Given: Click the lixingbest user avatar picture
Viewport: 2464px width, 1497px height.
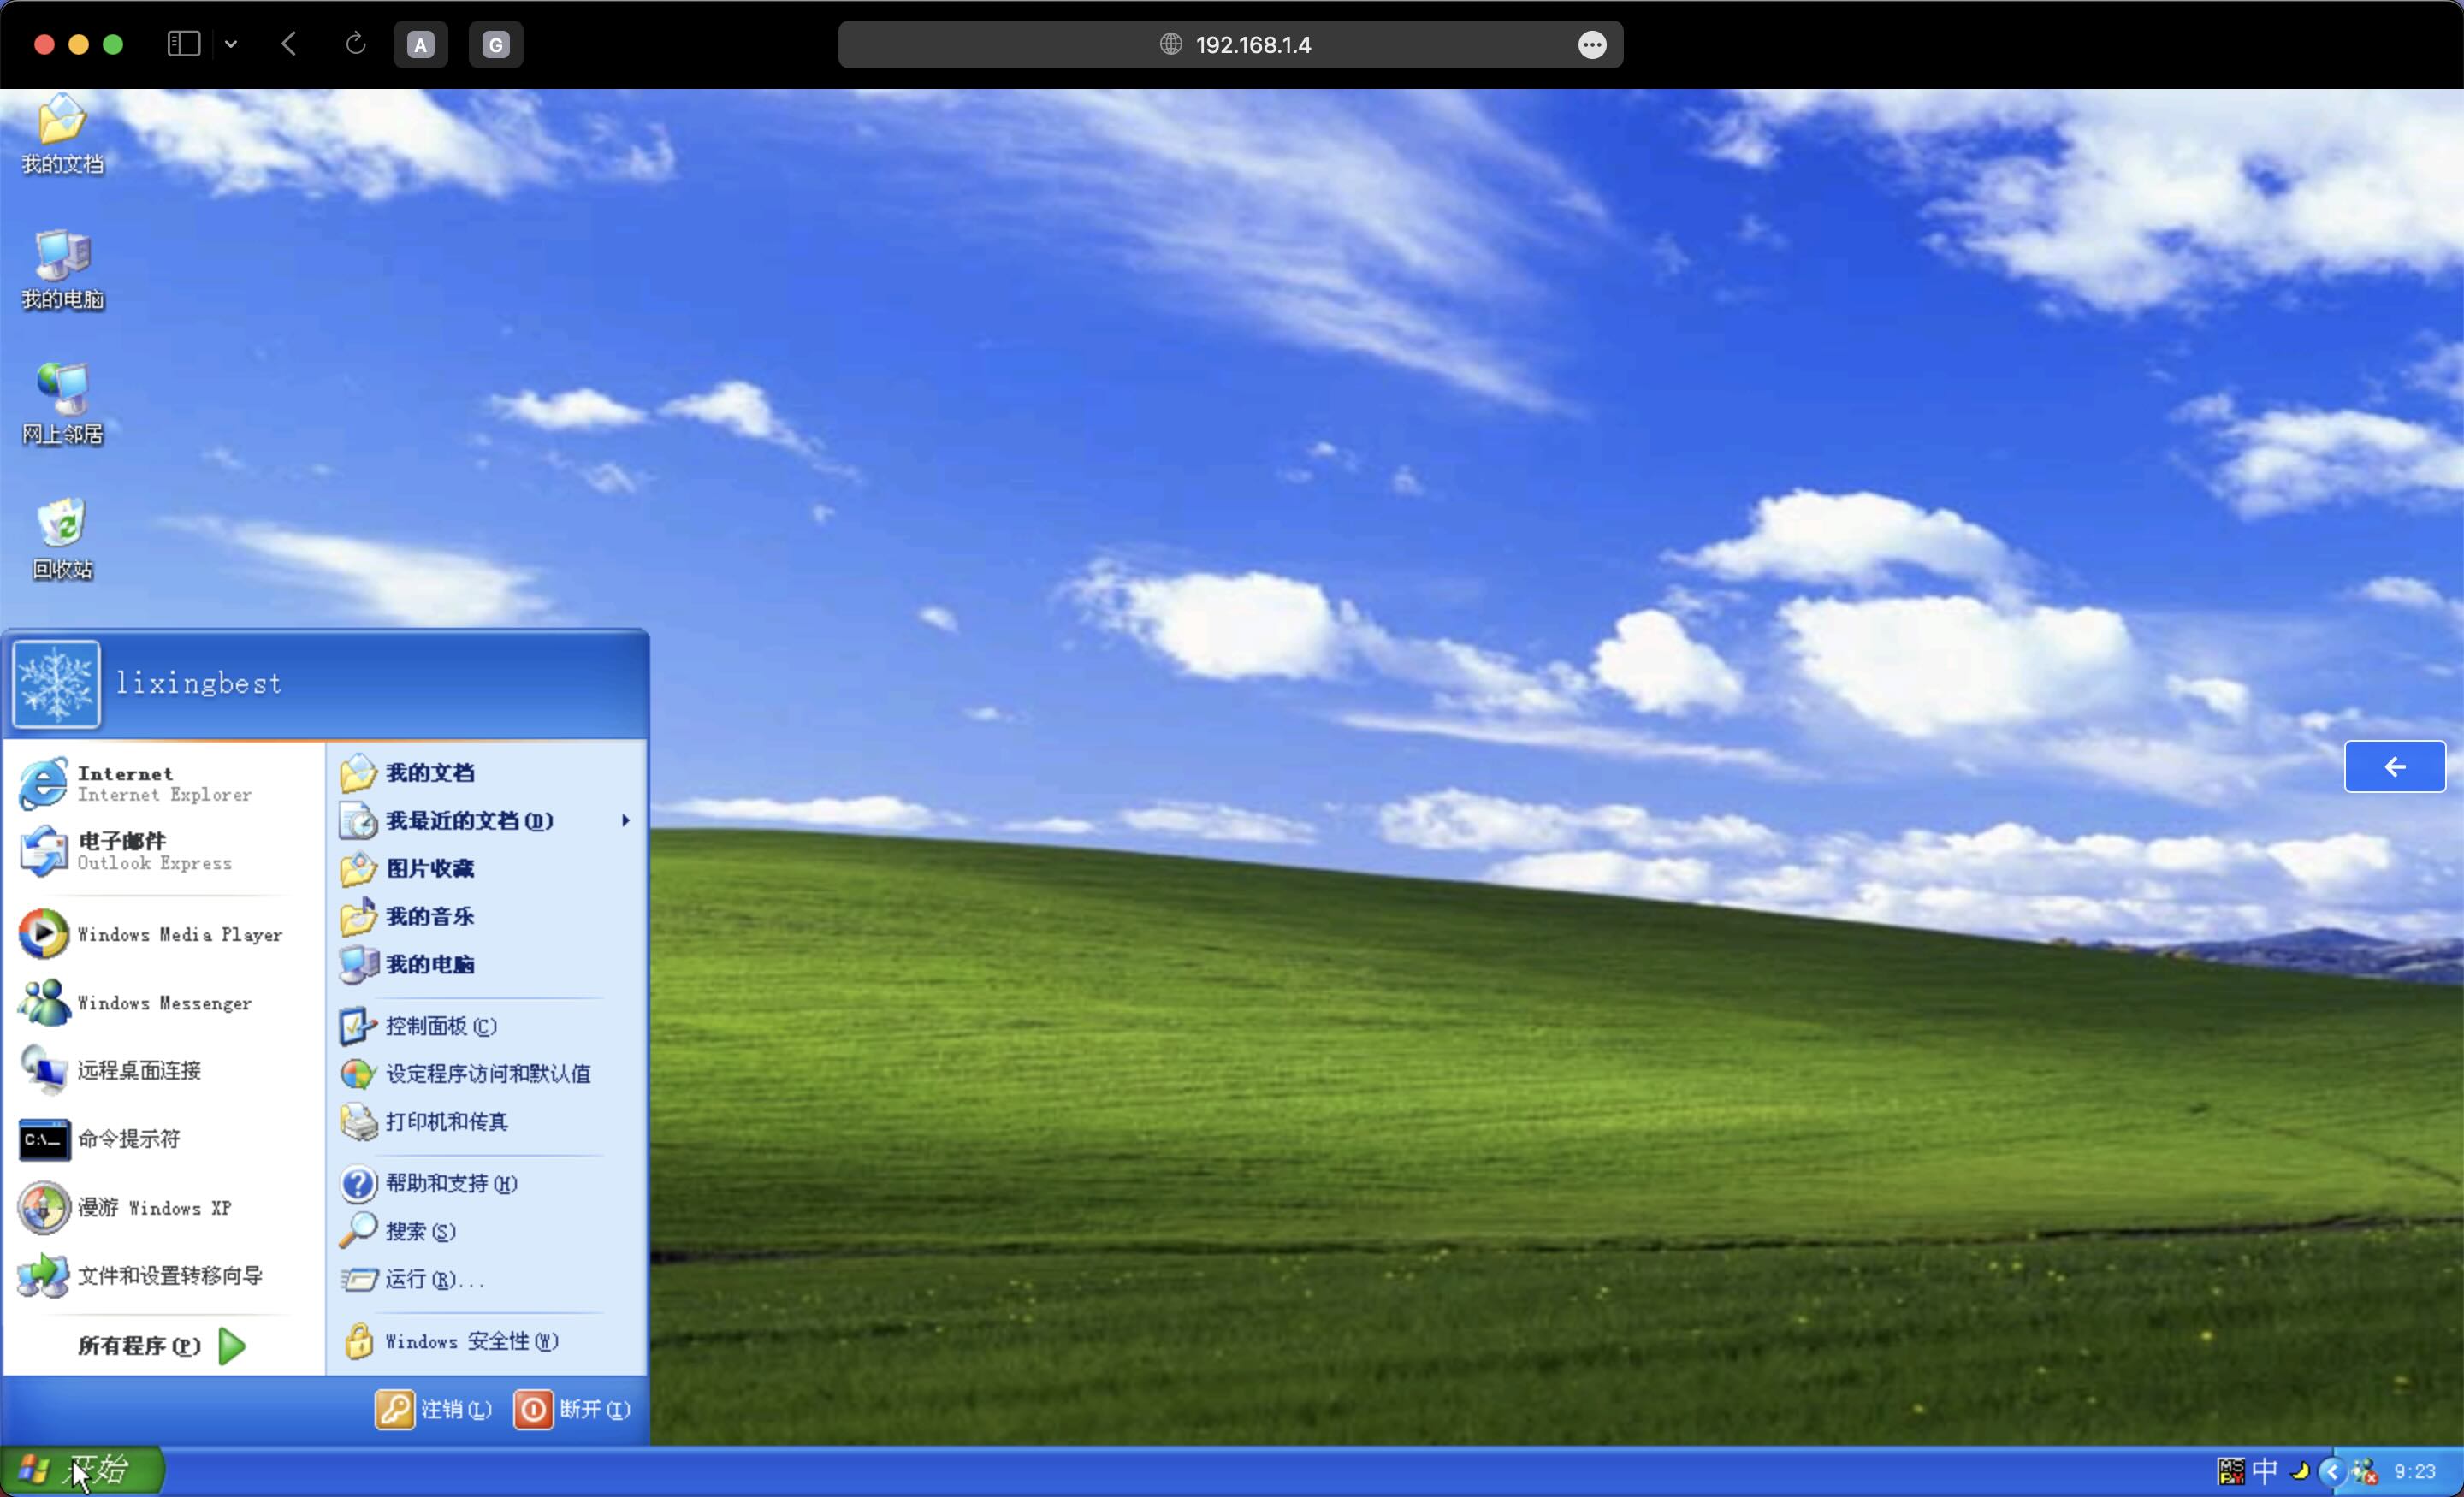Looking at the screenshot, I should tap(56, 684).
